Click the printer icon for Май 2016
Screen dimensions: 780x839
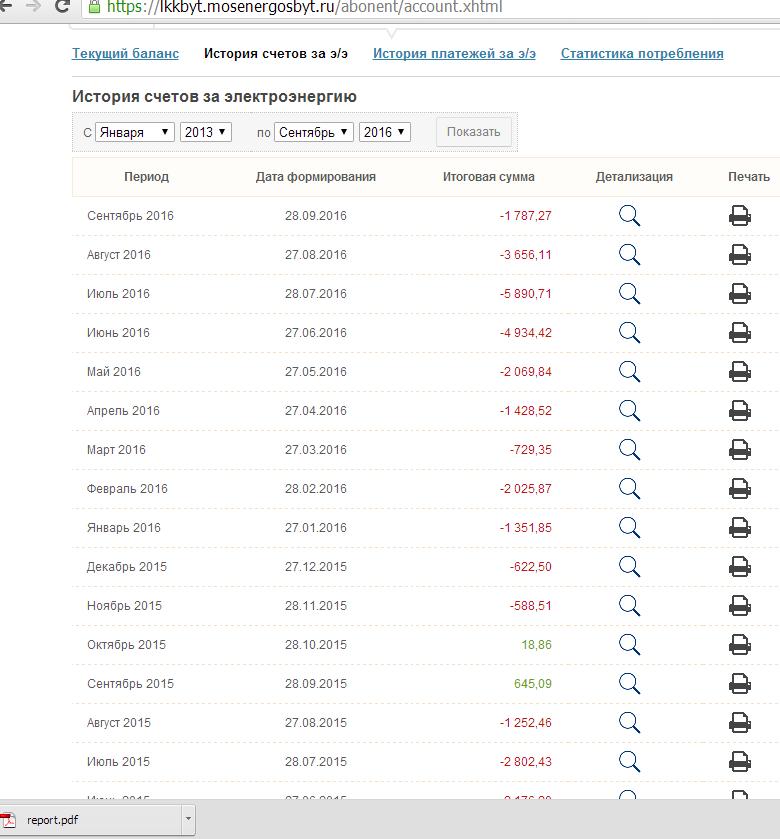point(739,372)
